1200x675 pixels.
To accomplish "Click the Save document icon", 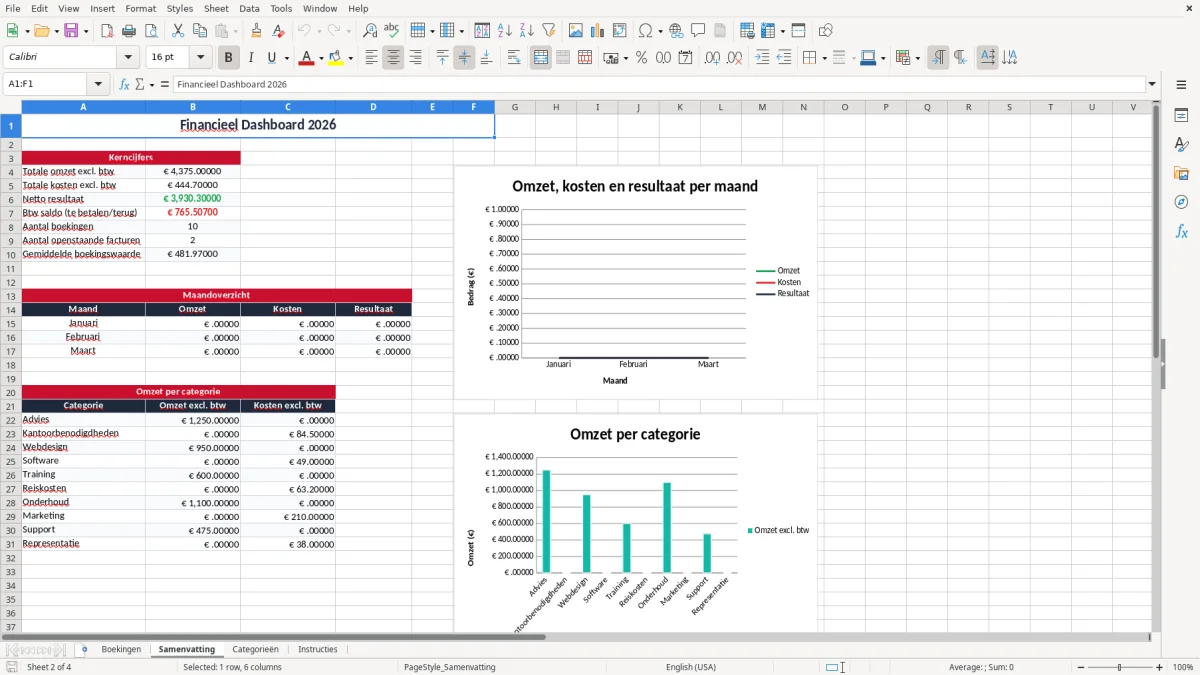I will [71, 31].
